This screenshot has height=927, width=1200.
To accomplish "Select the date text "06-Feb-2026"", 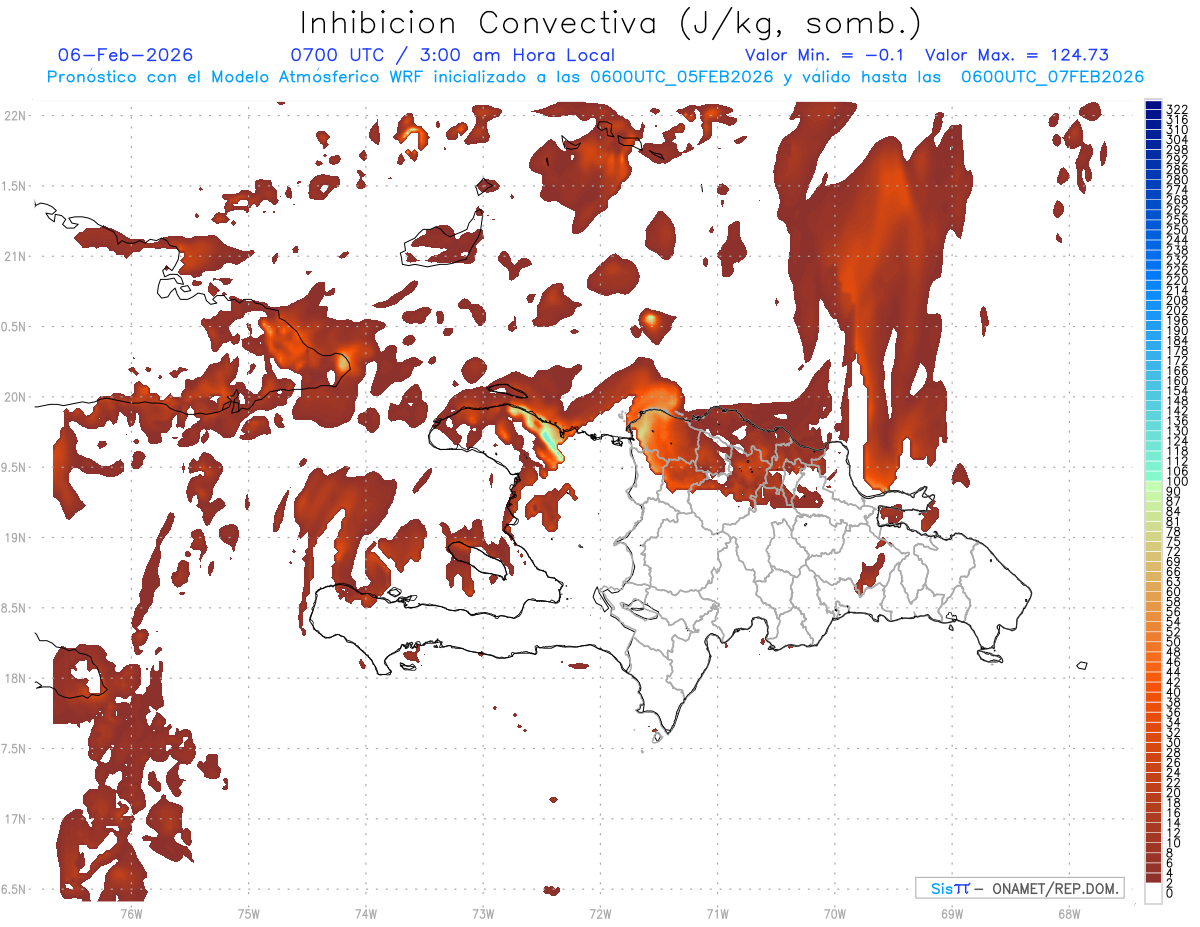I will pos(125,56).
